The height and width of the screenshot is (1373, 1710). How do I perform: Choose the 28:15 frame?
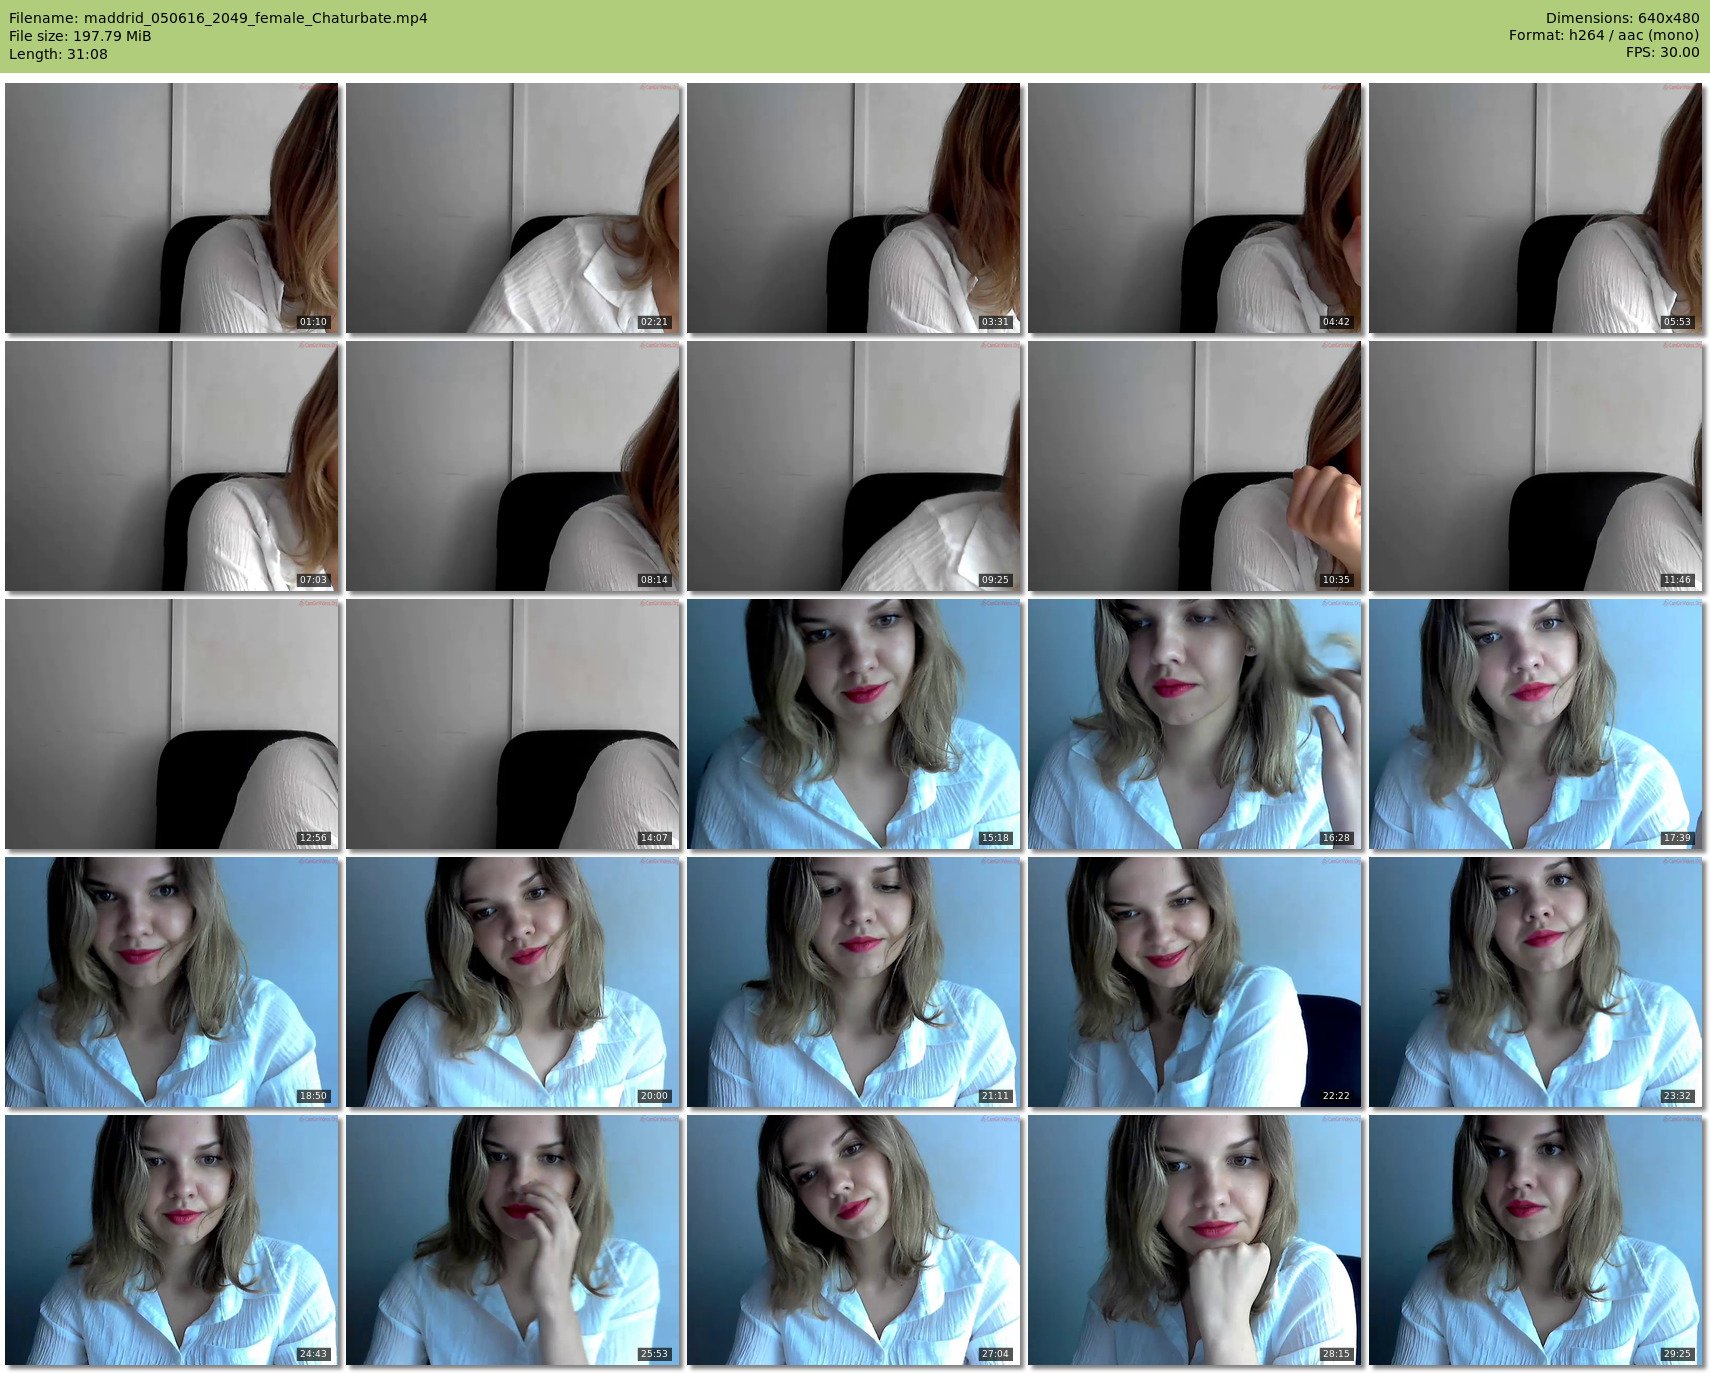click(1195, 1240)
